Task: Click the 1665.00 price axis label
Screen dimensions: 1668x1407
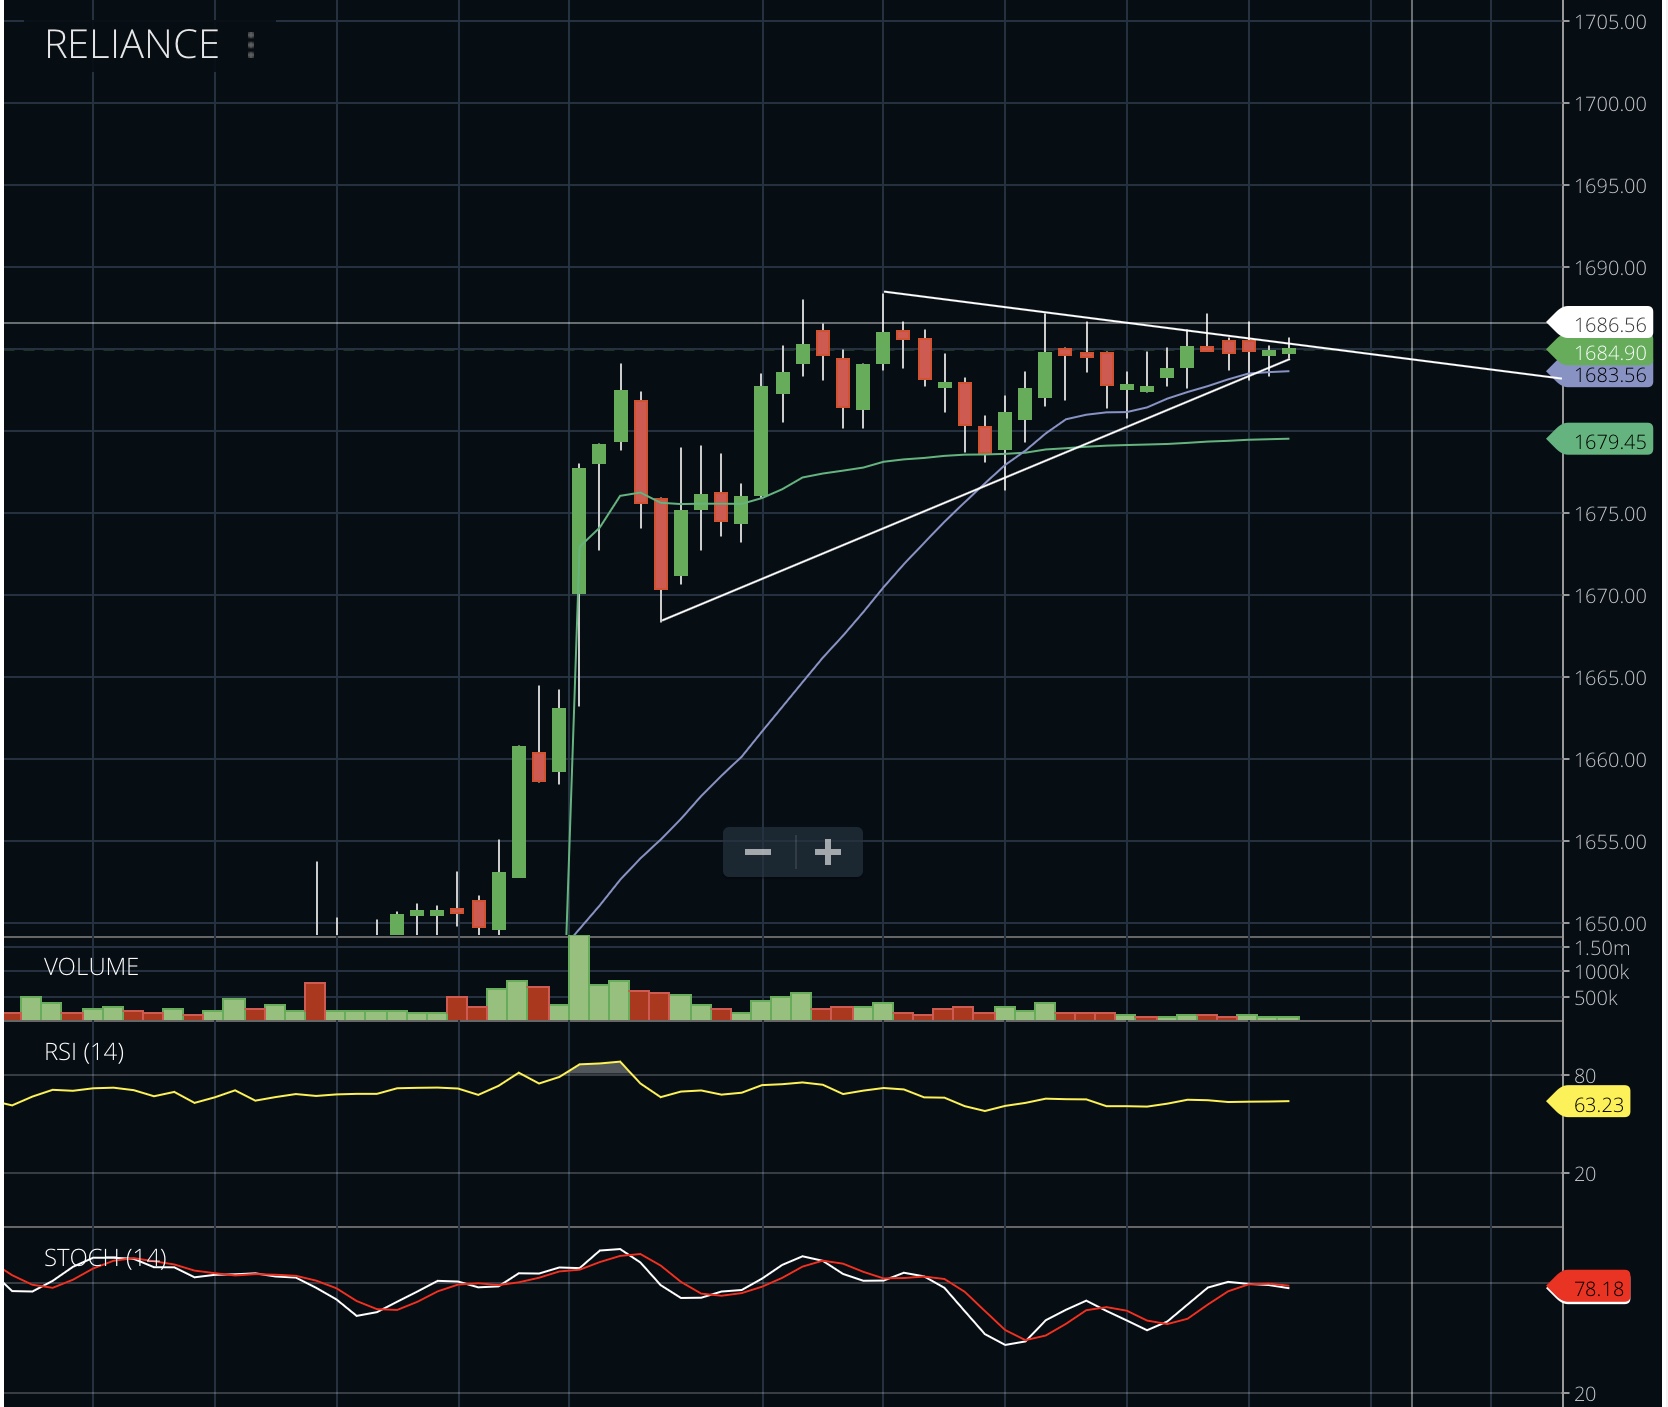Action: click(1610, 678)
